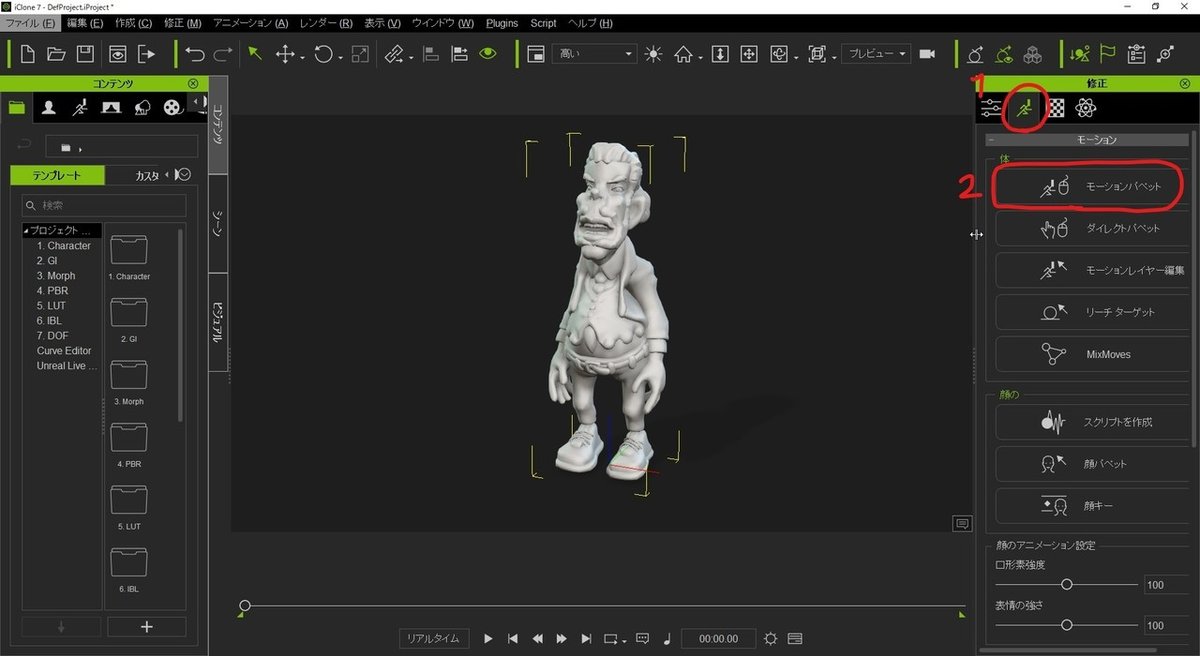Click the Link tool icon
This screenshot has width=1200, height=656.
395,54
